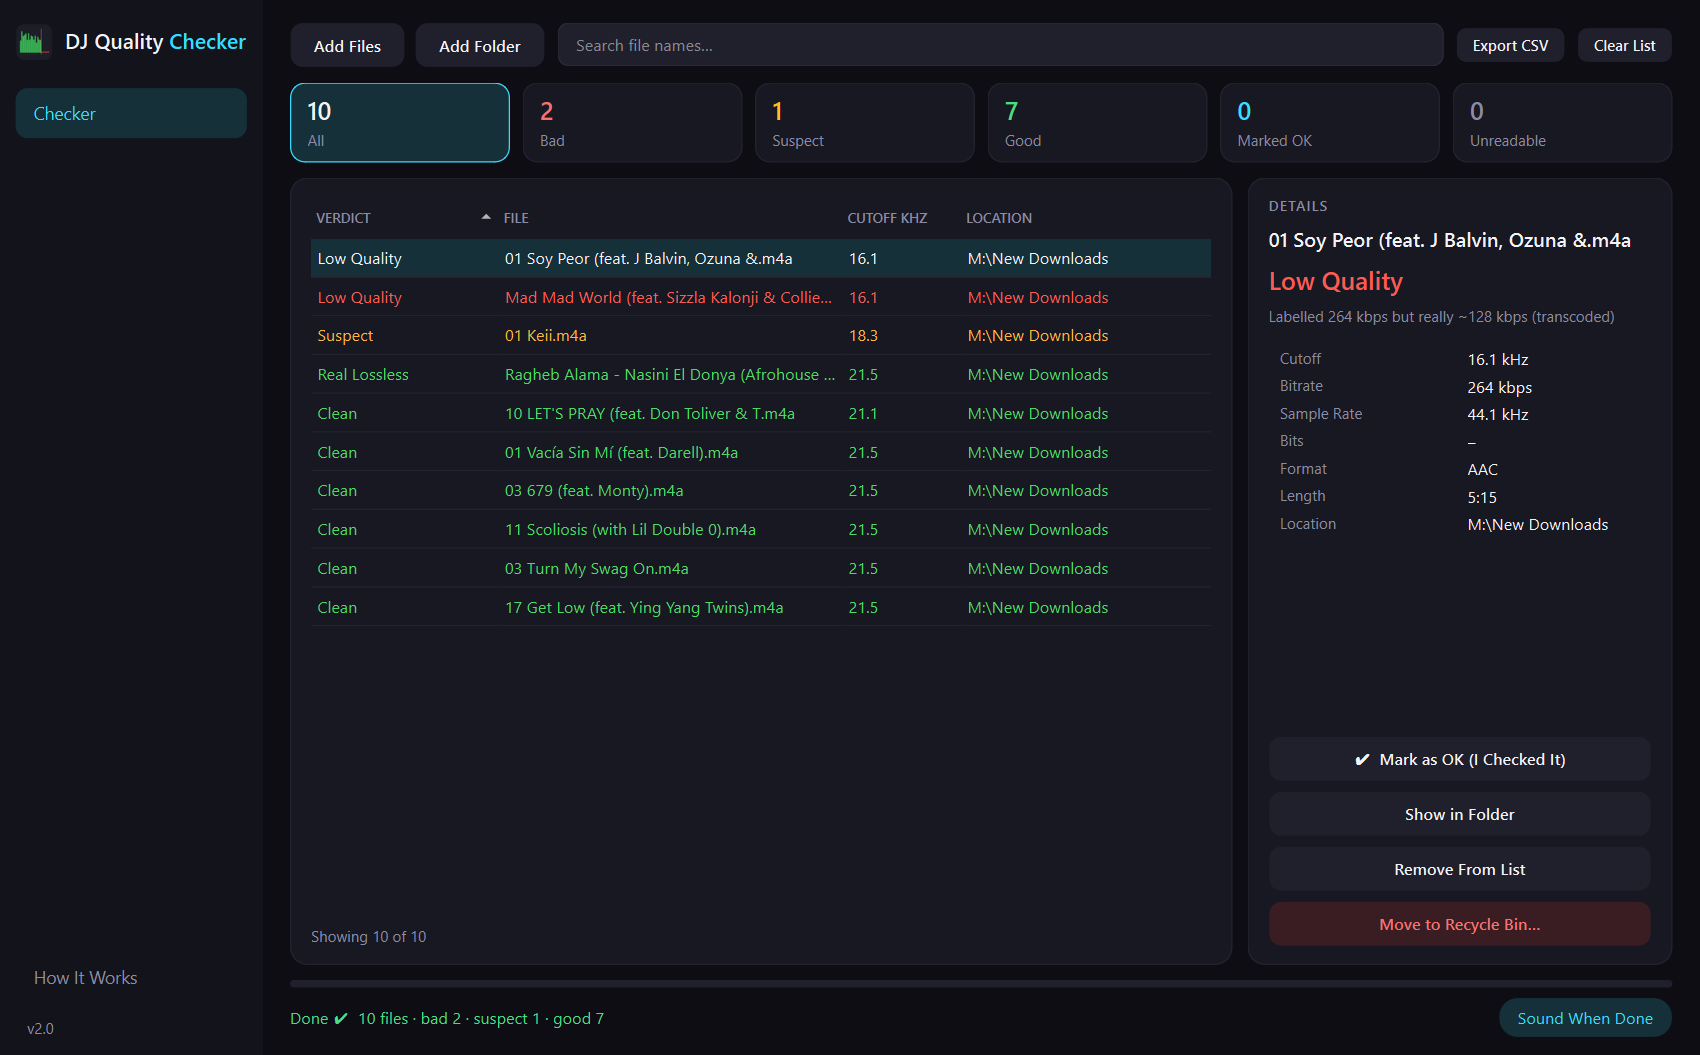Click the Clear List button
Screen dimensions: 1700x1055
(x=1624, y=45)
